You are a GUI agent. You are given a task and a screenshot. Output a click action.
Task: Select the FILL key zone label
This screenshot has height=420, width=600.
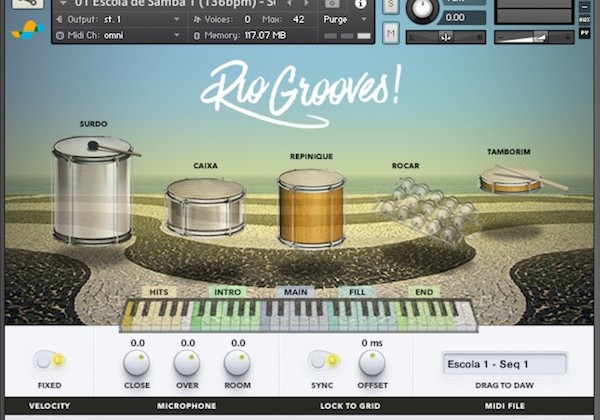pyautogui.click(x=357, y=292)
